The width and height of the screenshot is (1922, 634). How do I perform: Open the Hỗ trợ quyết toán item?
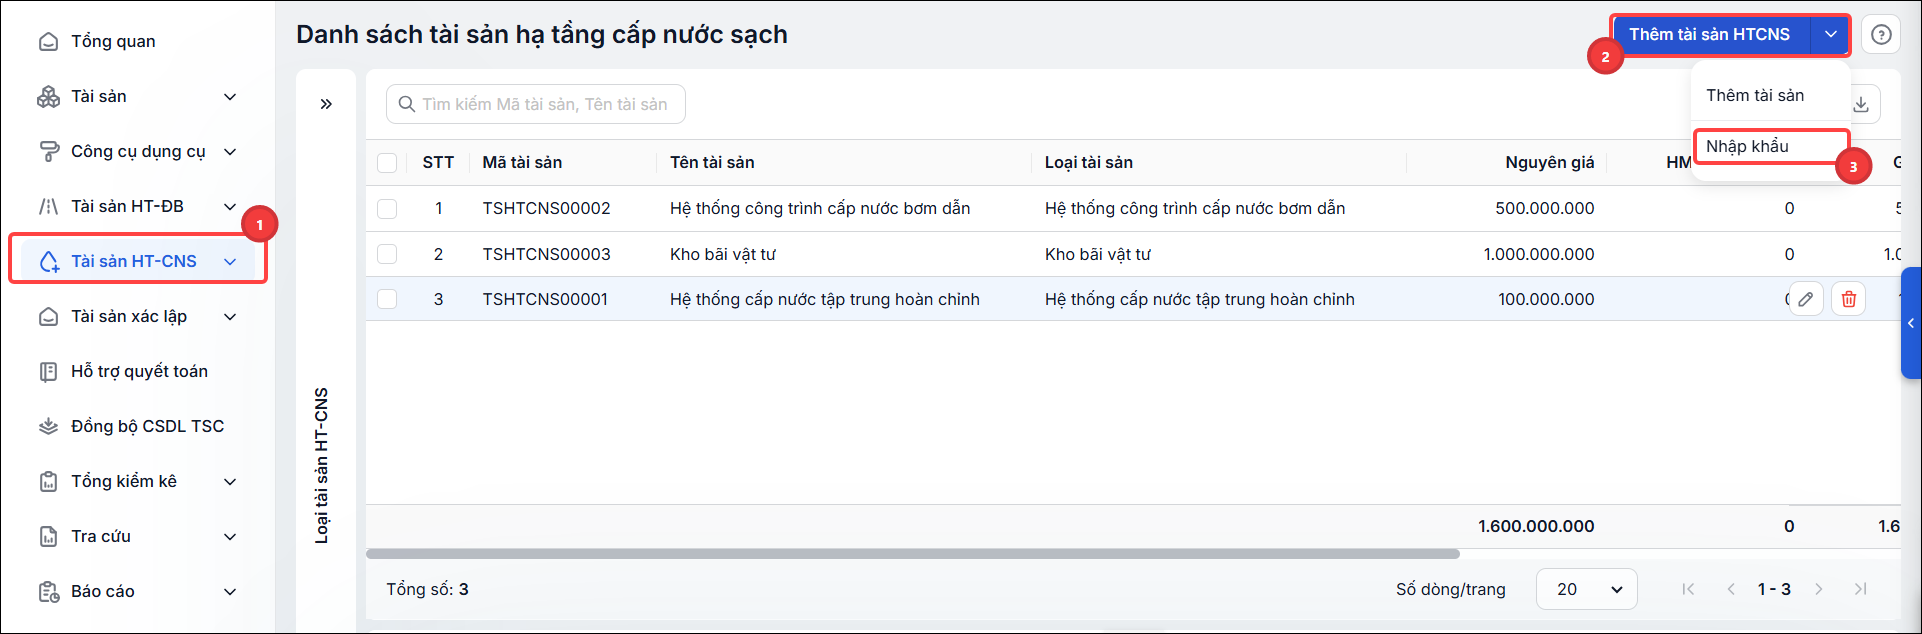(x=138, y=371)
